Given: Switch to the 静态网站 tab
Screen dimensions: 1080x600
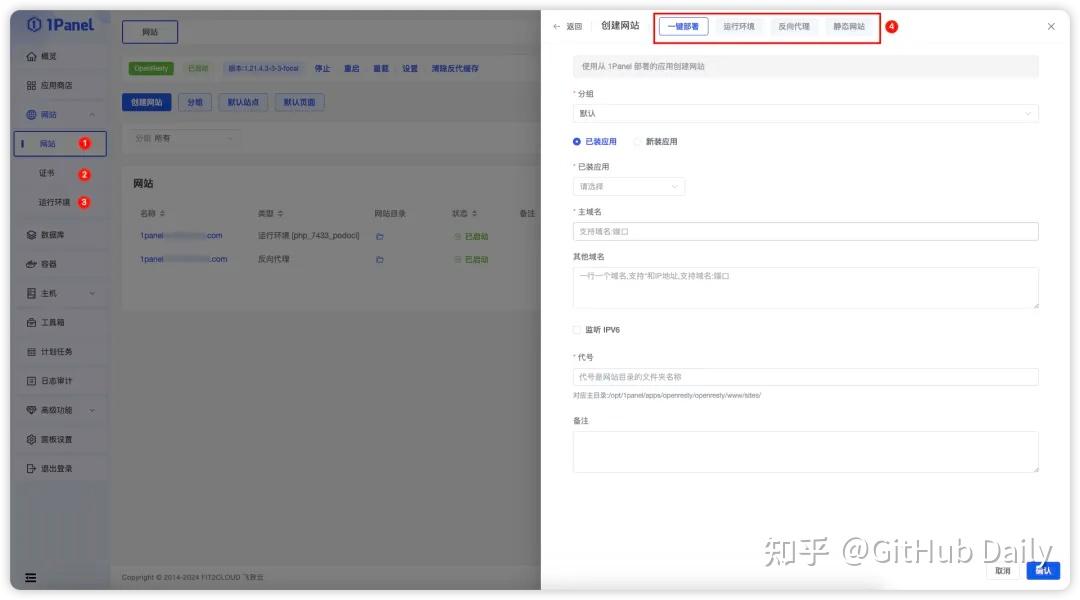Looking at the screenshot, I should click(x=851, y=27).
